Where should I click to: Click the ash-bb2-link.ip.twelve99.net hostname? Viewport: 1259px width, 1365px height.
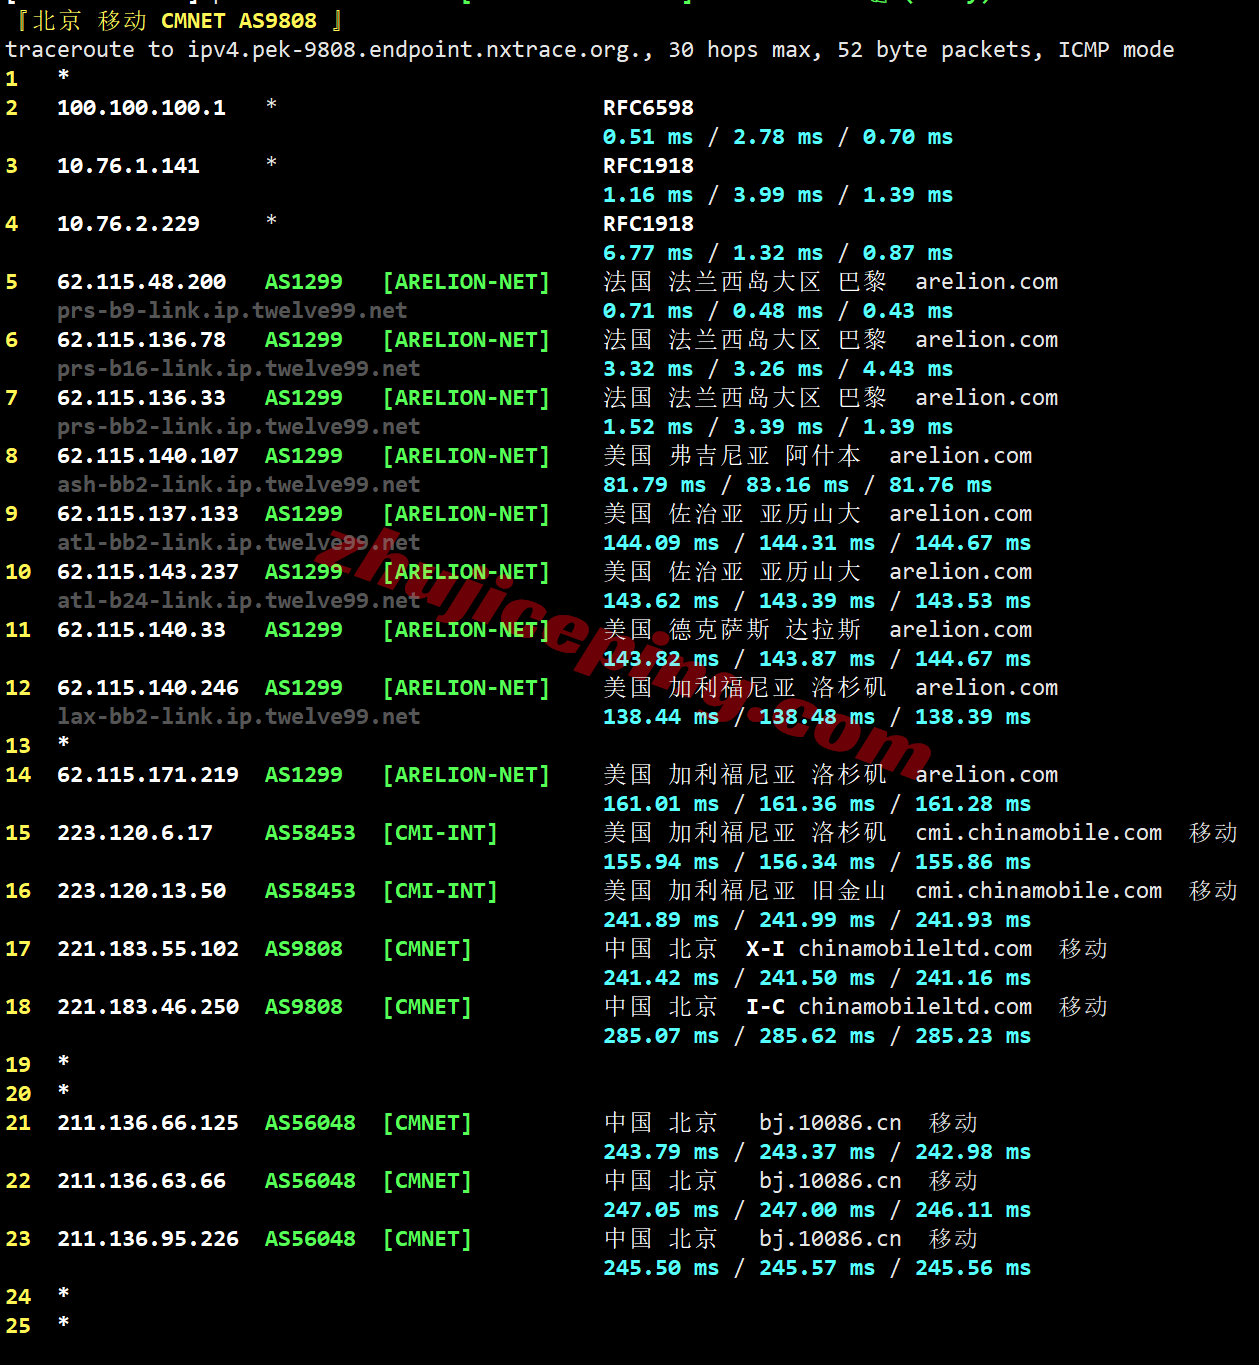(x=238, y=485)
